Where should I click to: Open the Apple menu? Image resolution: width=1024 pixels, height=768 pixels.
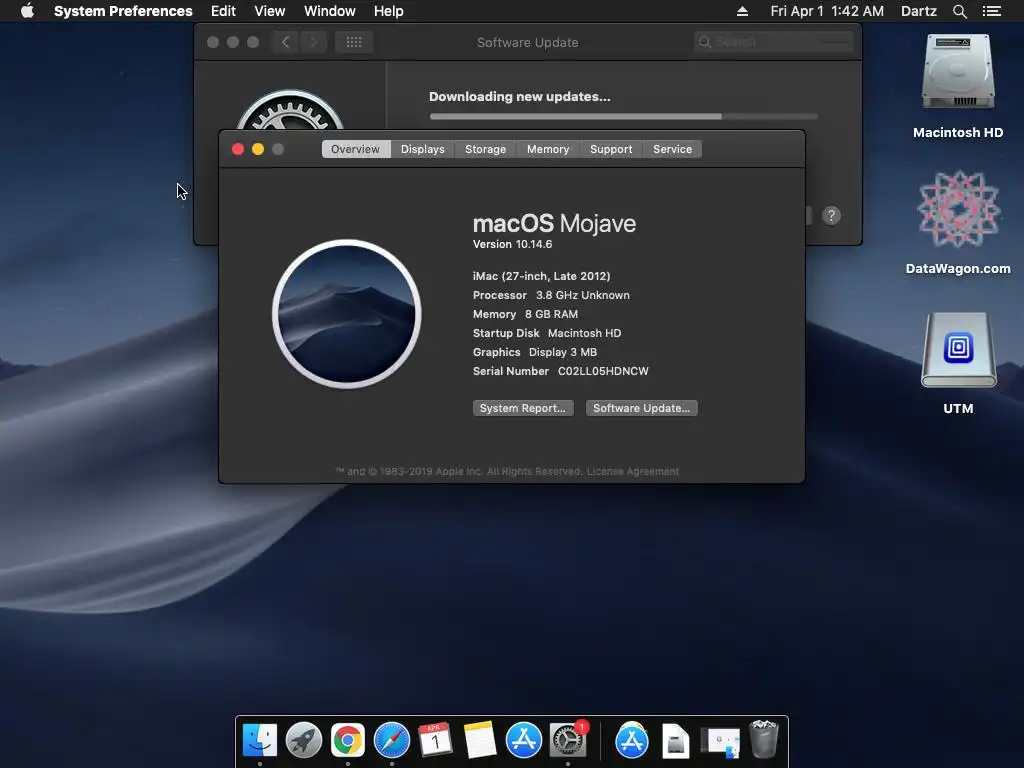(27, 11)
